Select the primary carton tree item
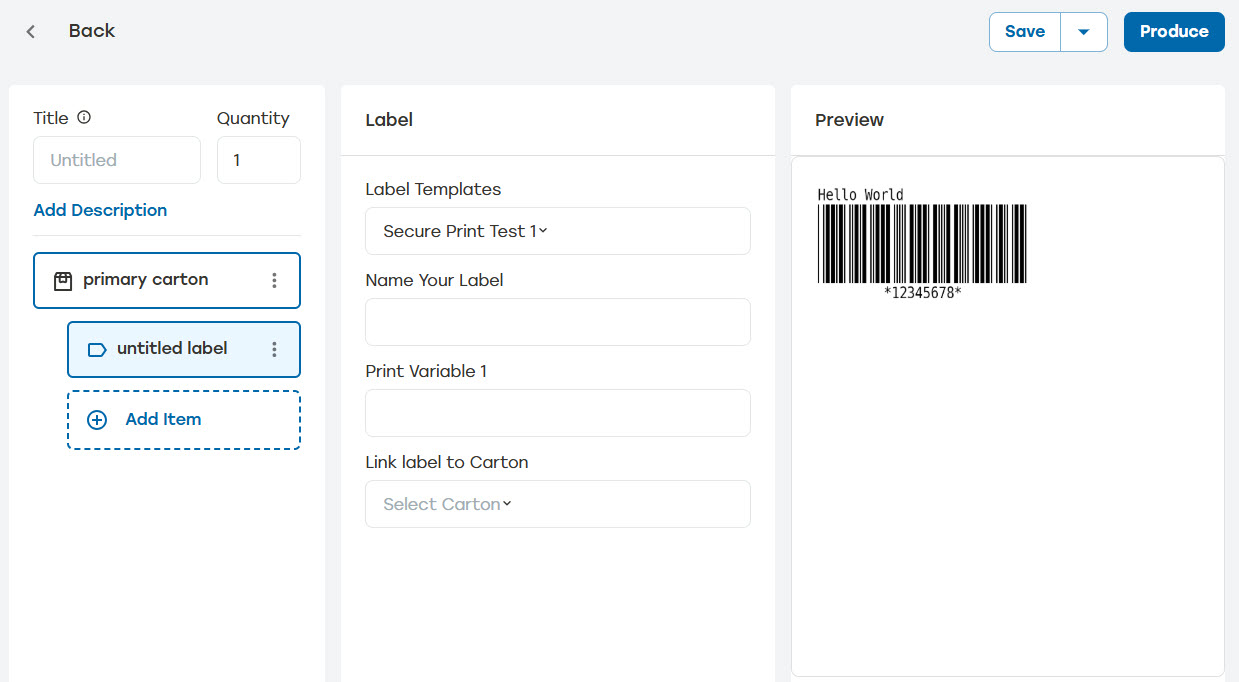1239x682 pixels. pos(167,280)
